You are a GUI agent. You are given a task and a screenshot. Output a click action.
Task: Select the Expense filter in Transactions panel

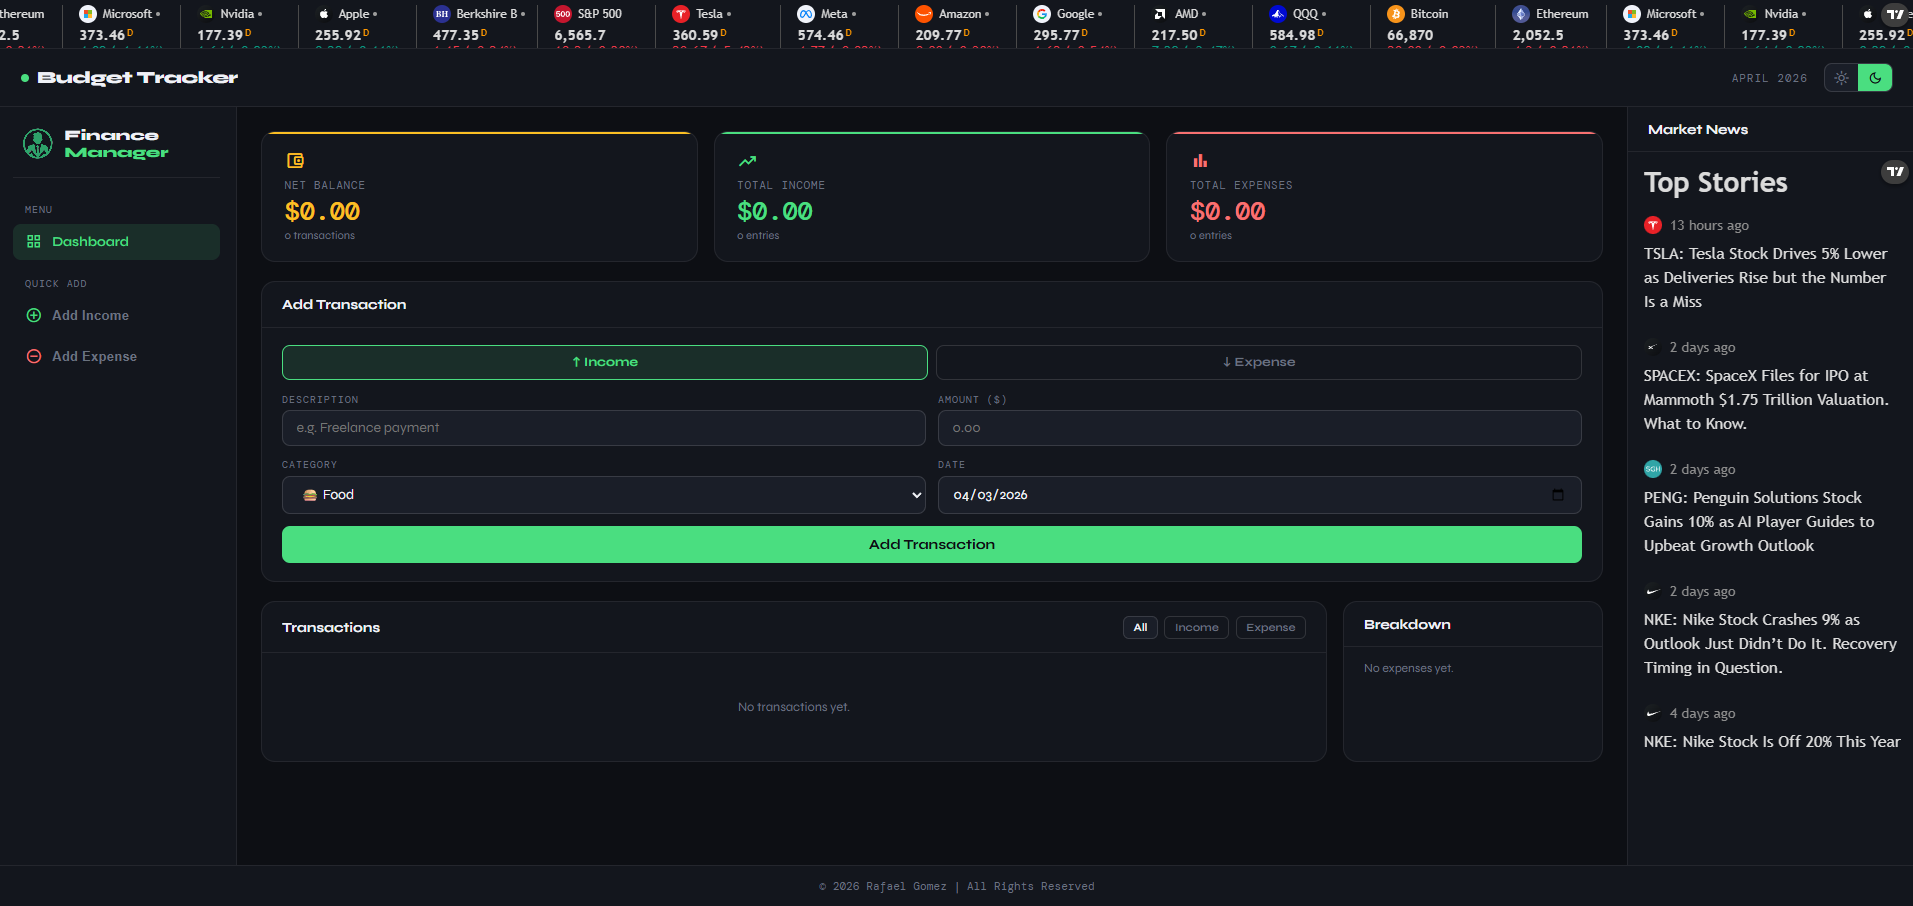pyautogui.click(x=1270, y=627)
